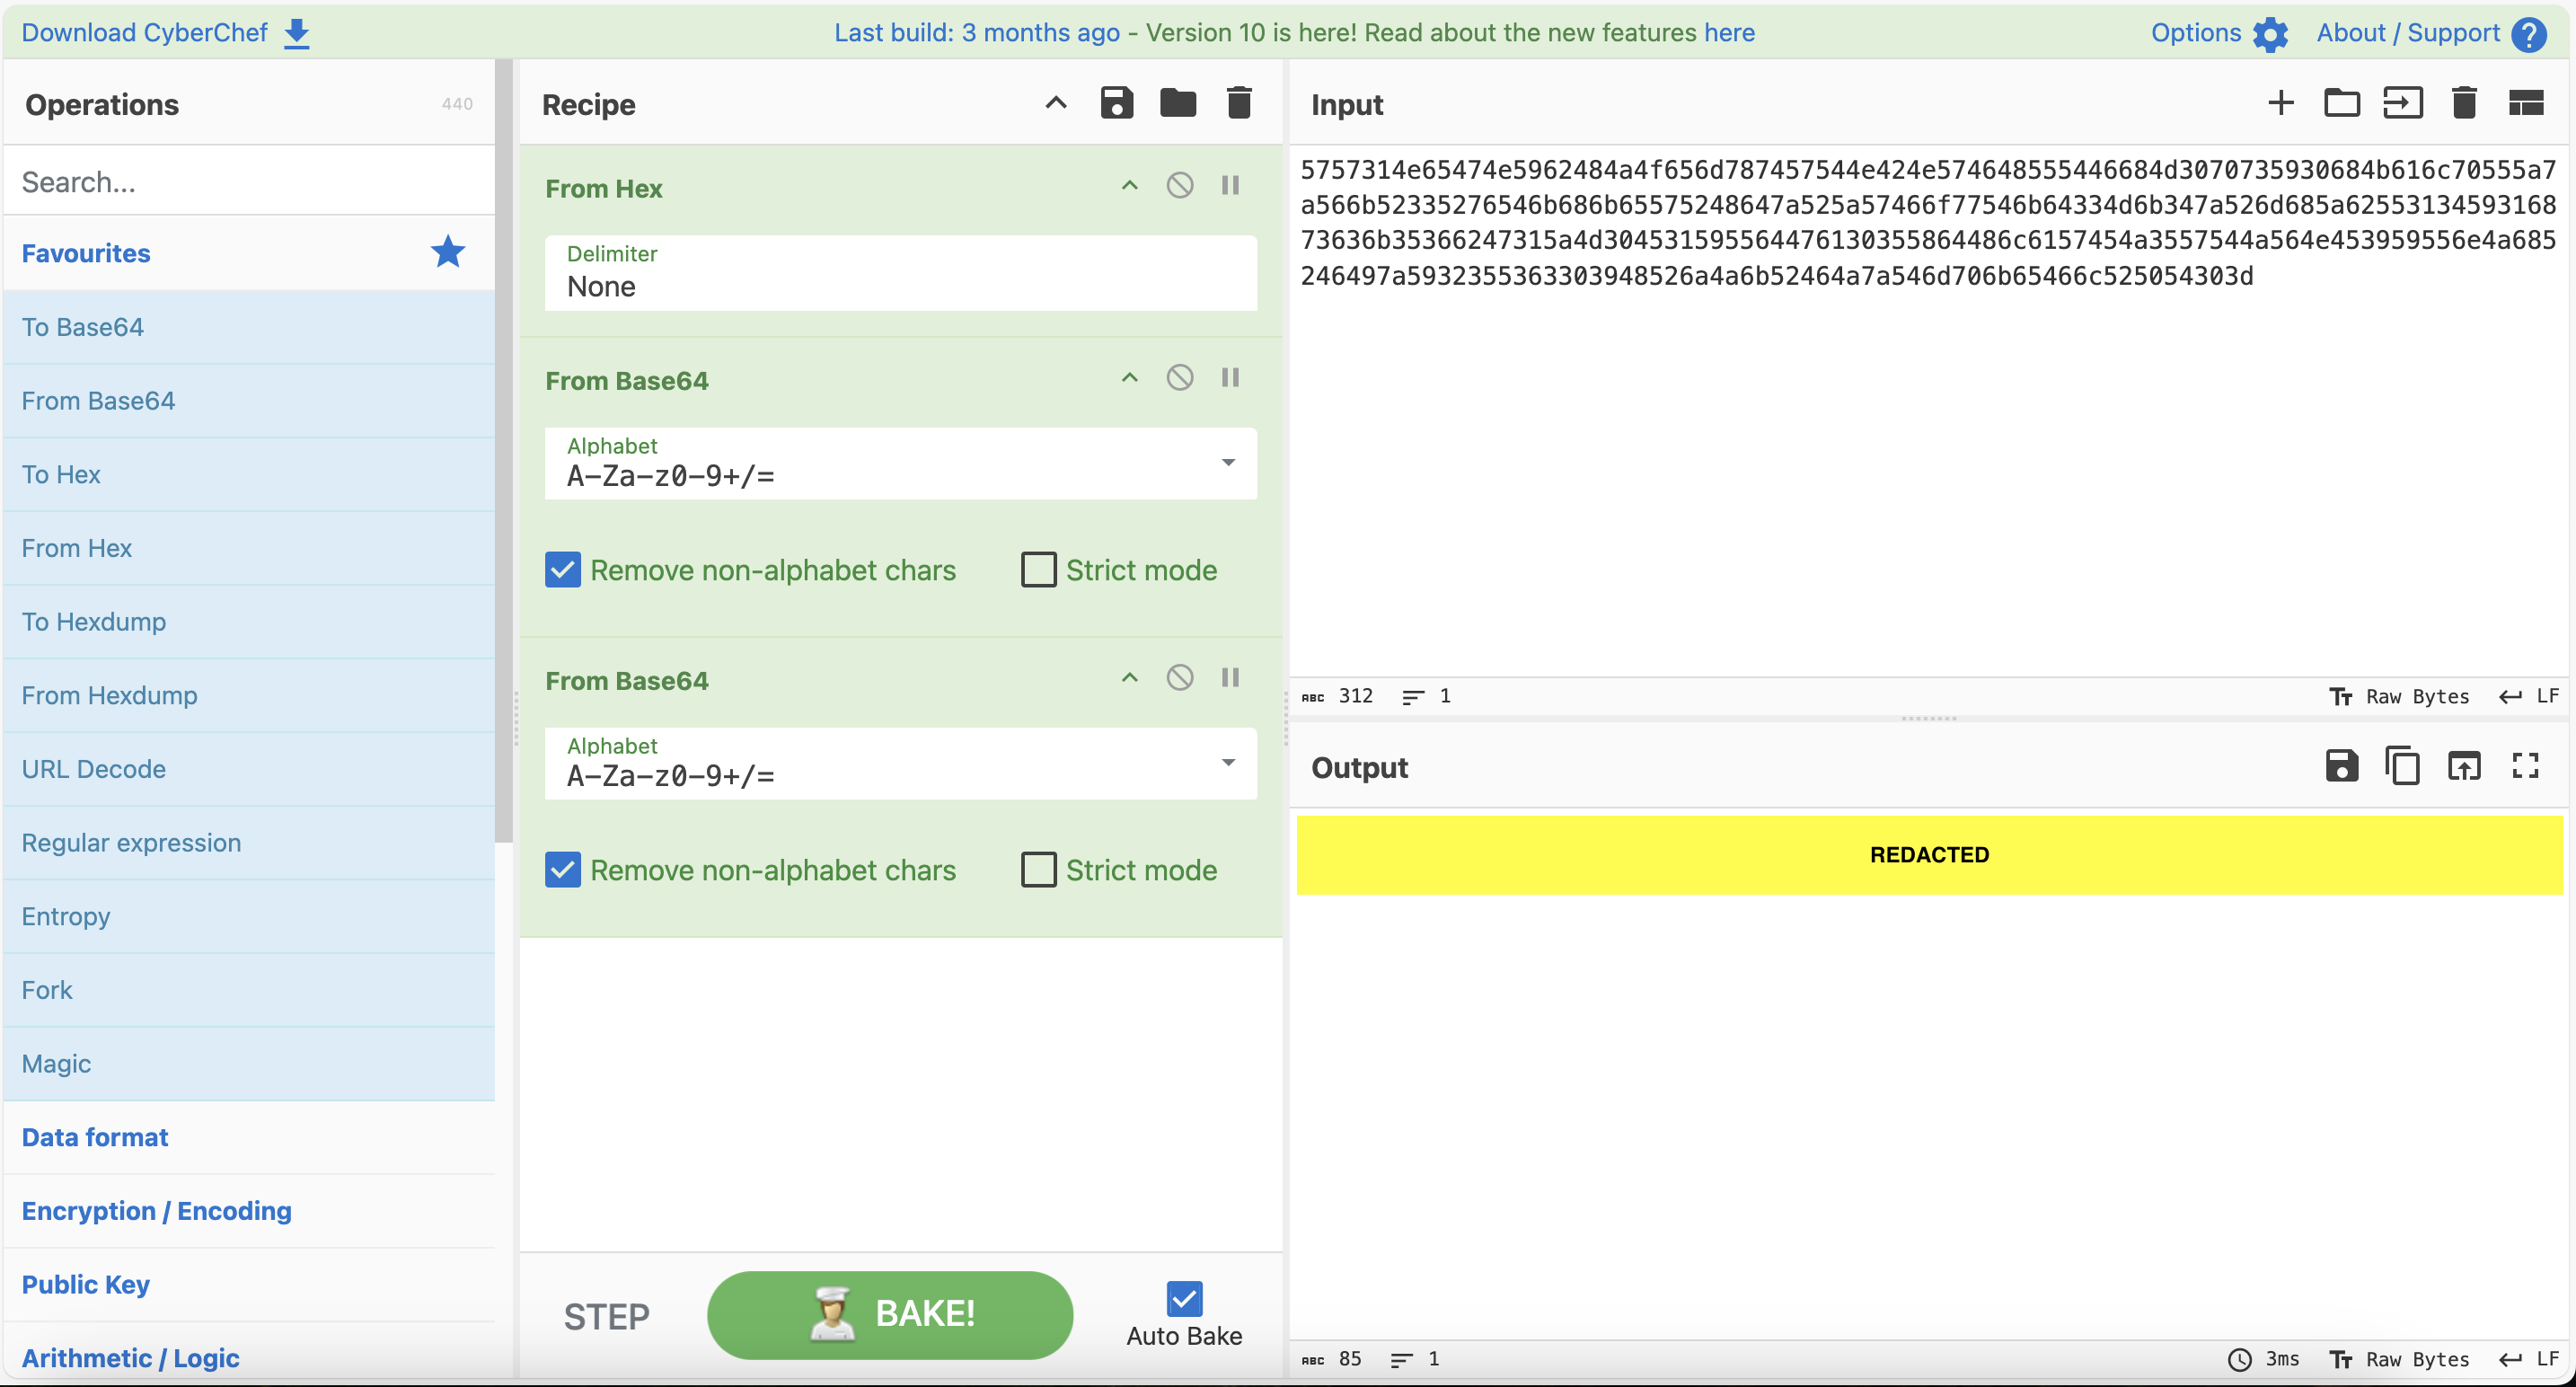Open folder as input icon
Viewport: 2576px width, 1387px height.
pos(2341,103)
